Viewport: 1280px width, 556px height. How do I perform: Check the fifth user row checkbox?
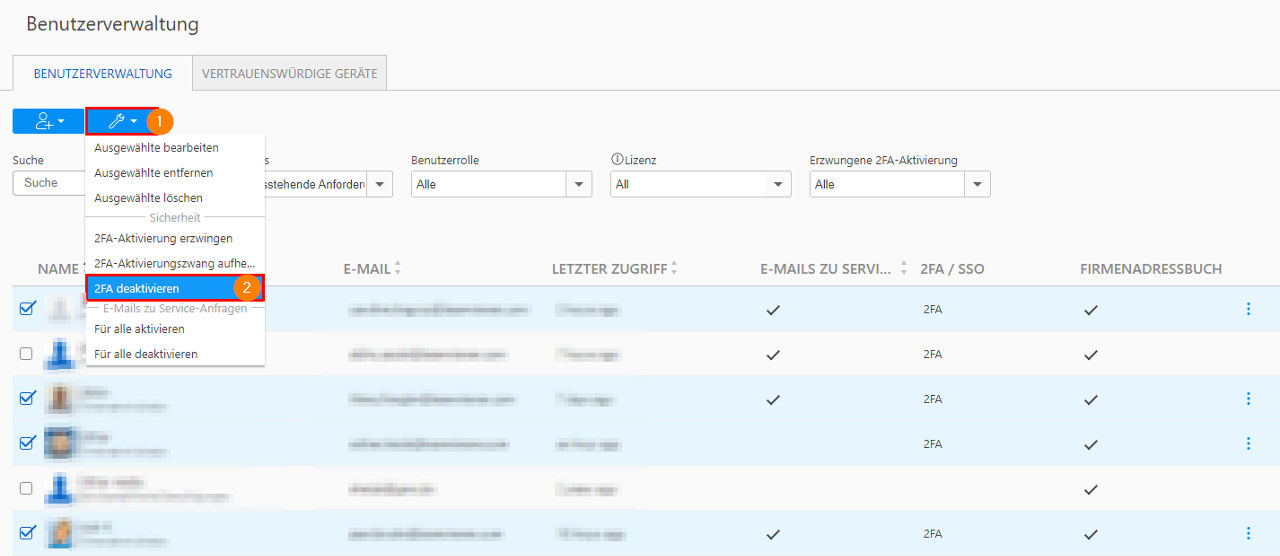pos(27,488)
